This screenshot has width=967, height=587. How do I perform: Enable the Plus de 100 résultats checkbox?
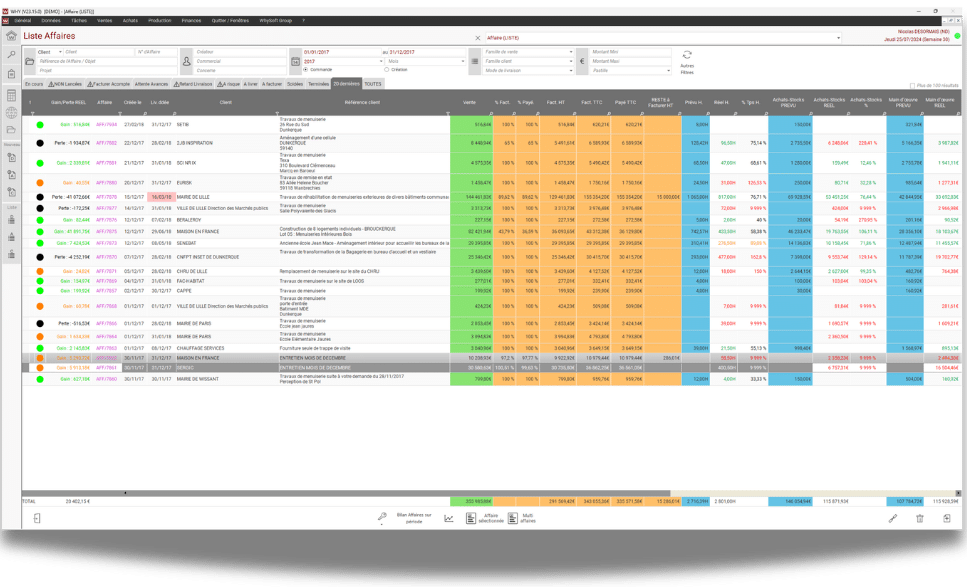[x=912, y=86]
